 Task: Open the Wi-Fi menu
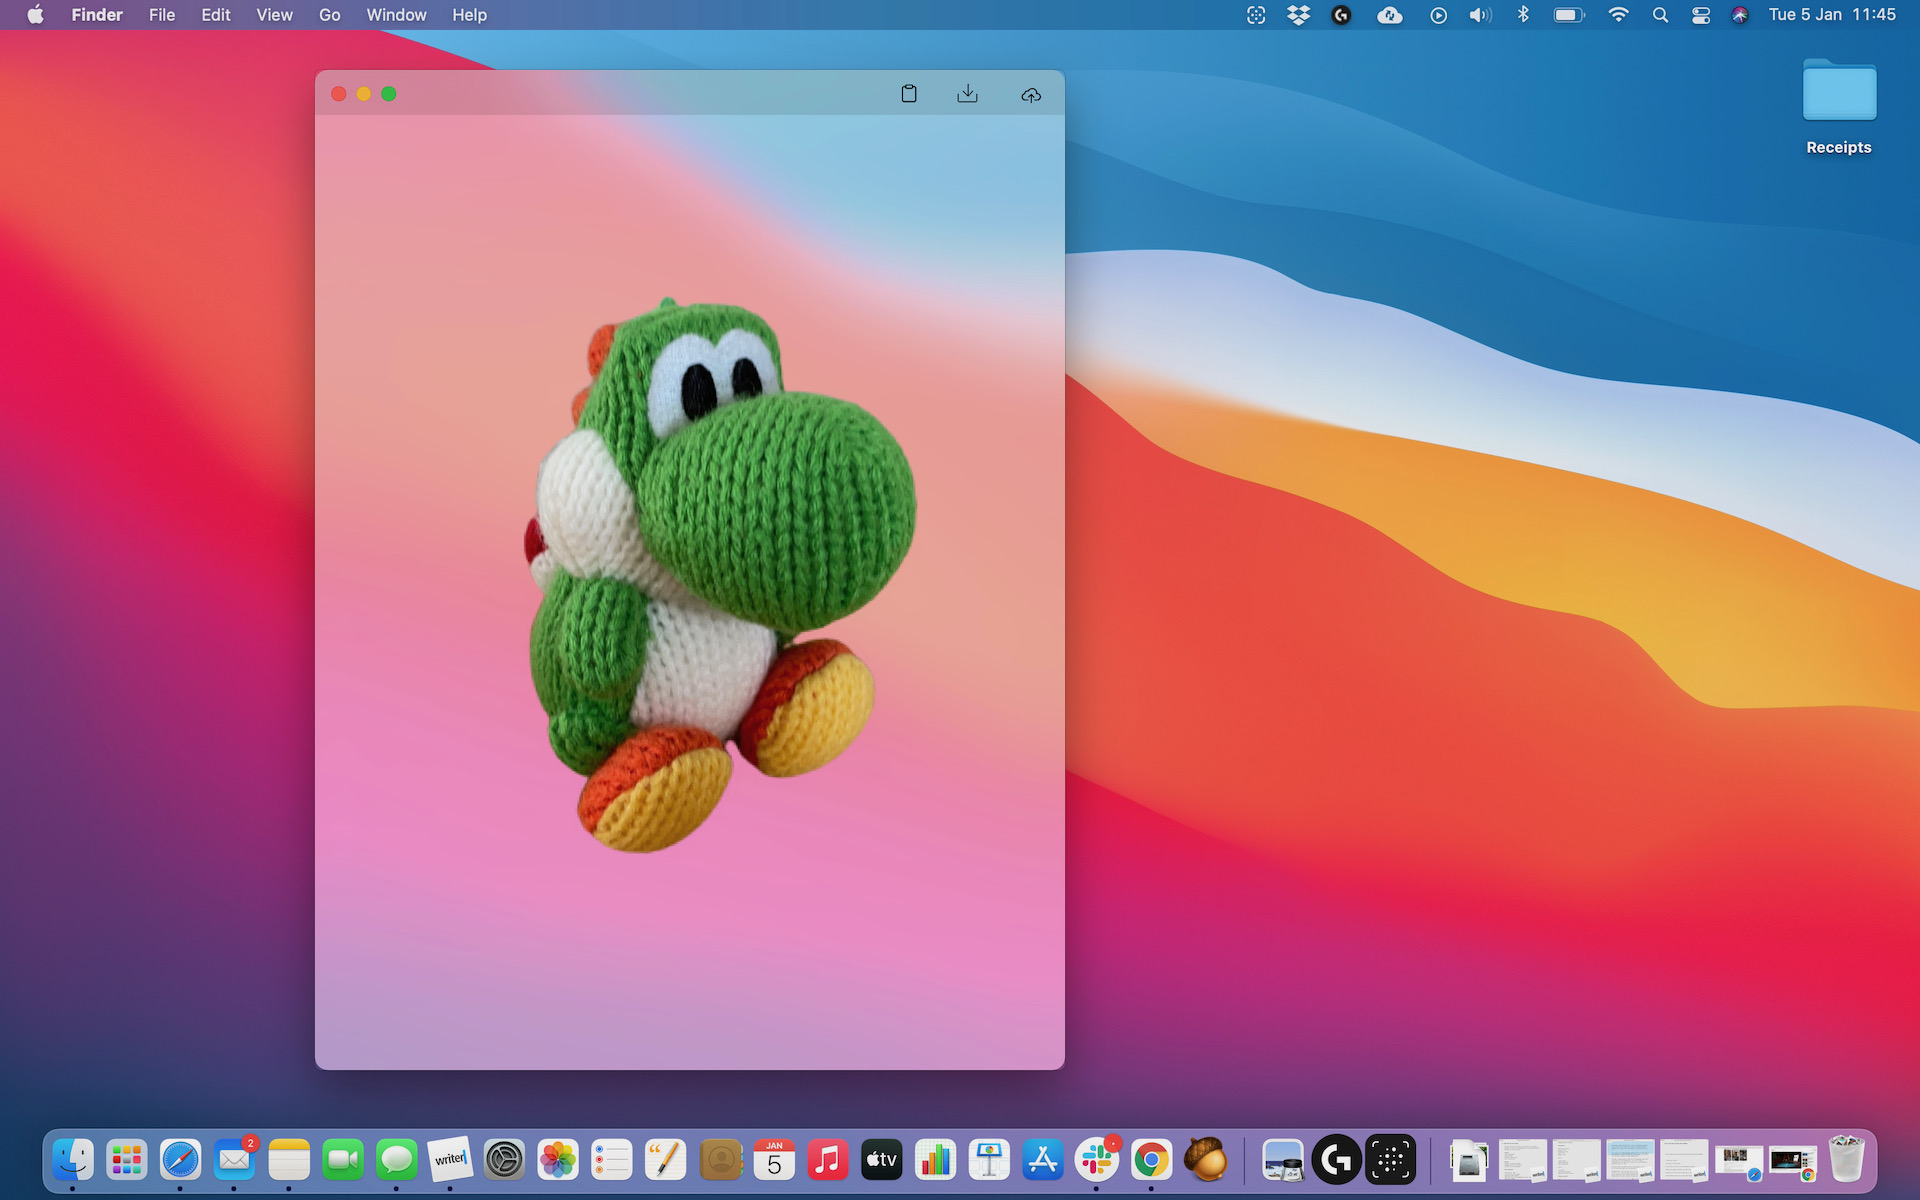1618,15
